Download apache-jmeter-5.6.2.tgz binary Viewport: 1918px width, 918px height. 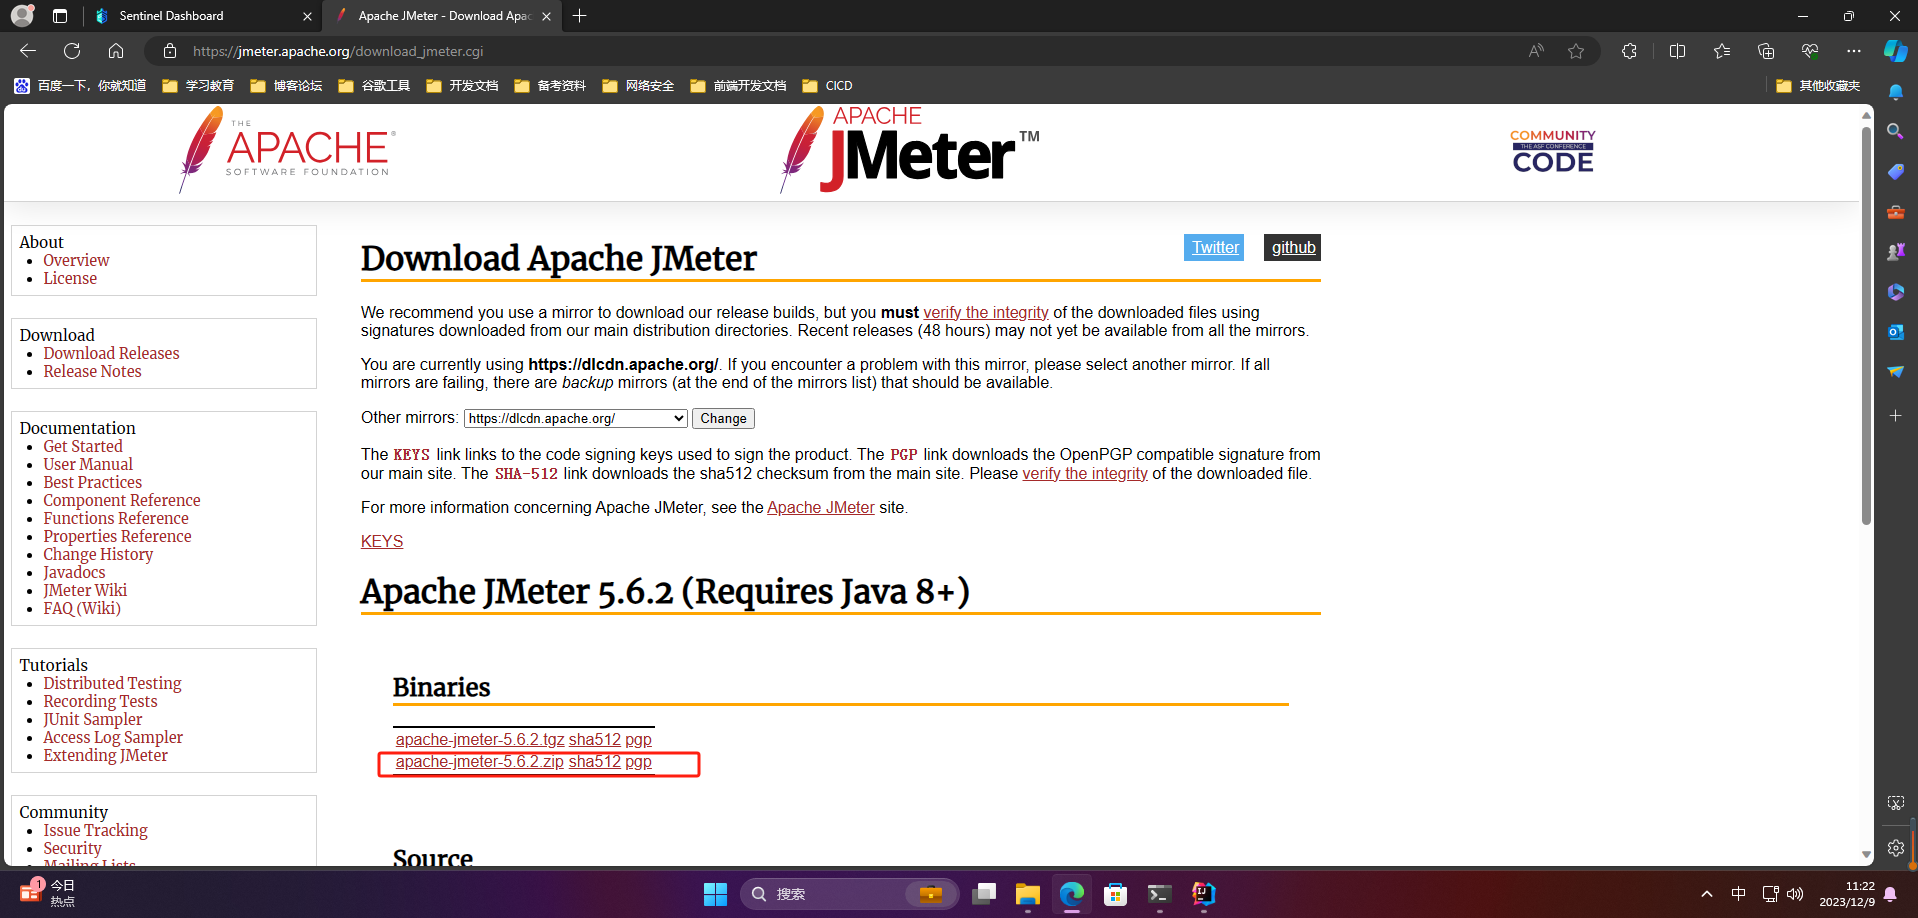click(x=480, y=740)
